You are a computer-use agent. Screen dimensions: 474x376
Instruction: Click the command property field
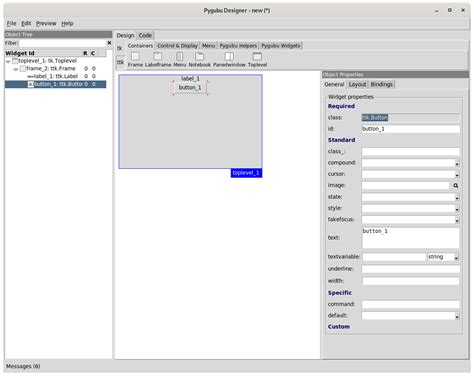(x=411, y=304)
